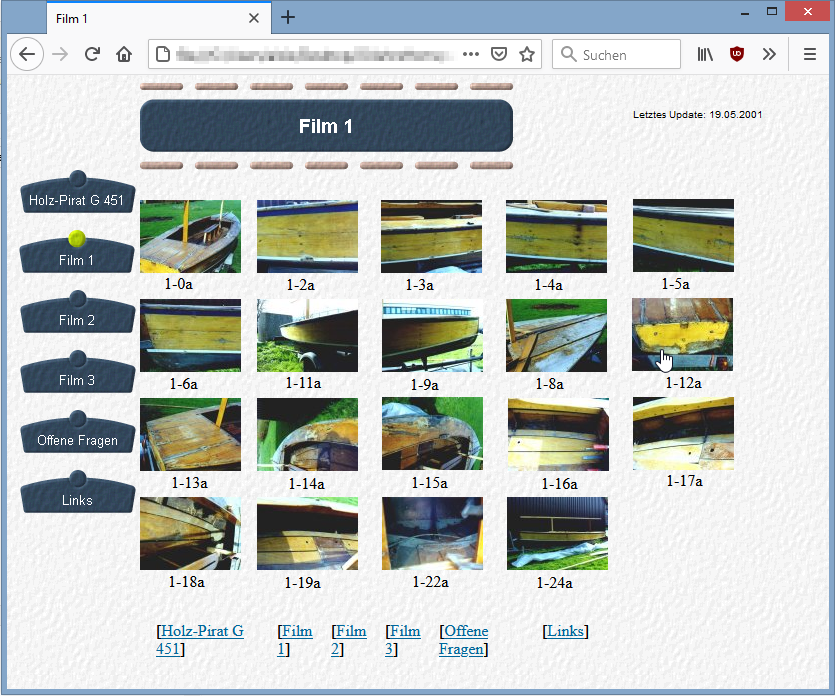The image size is (835, 696).
Task: Open the hamburger application menu
Action: (810, 54)
